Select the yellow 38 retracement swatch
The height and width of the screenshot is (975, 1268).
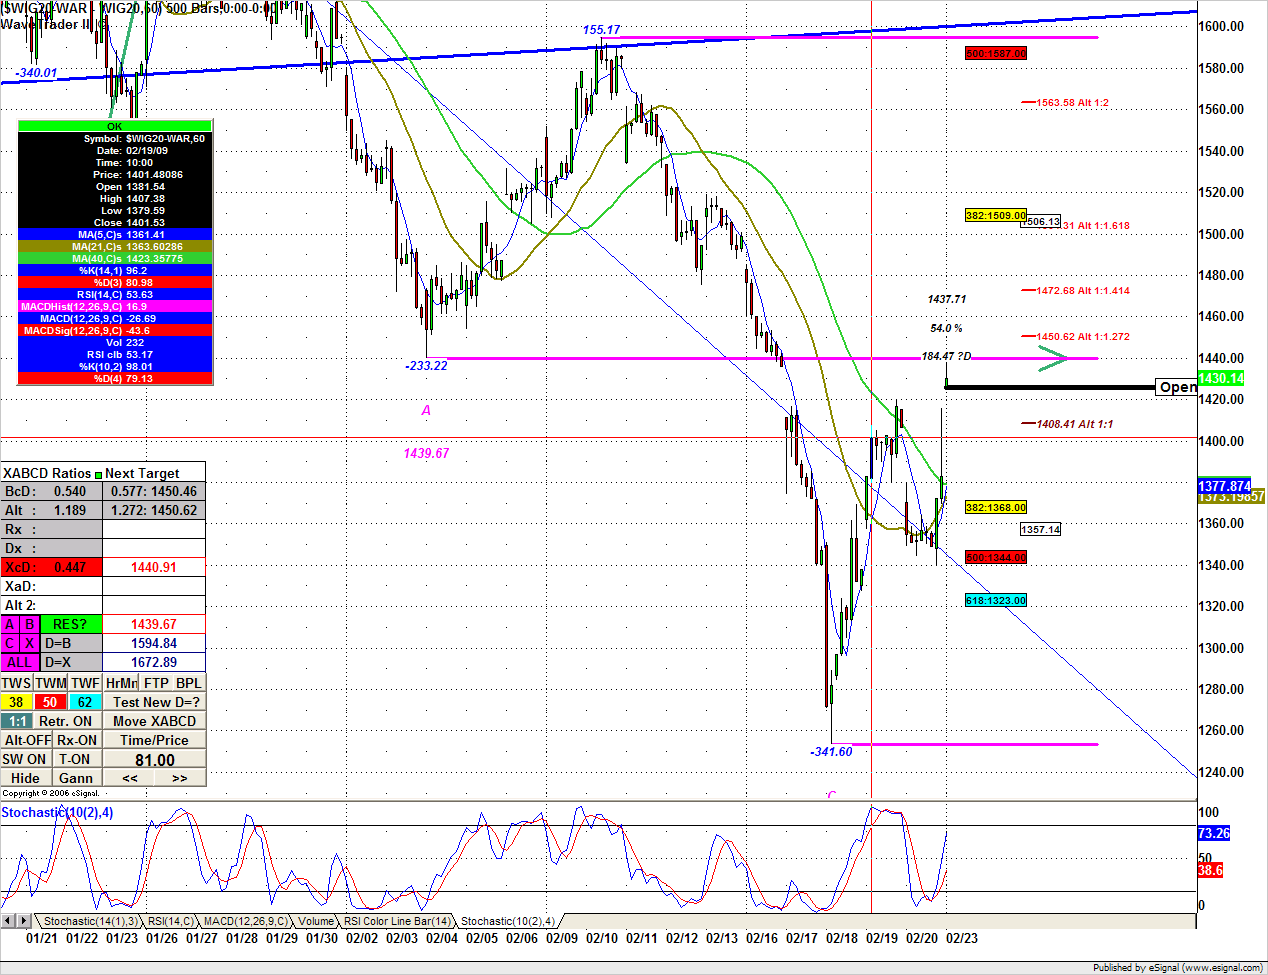17,702
